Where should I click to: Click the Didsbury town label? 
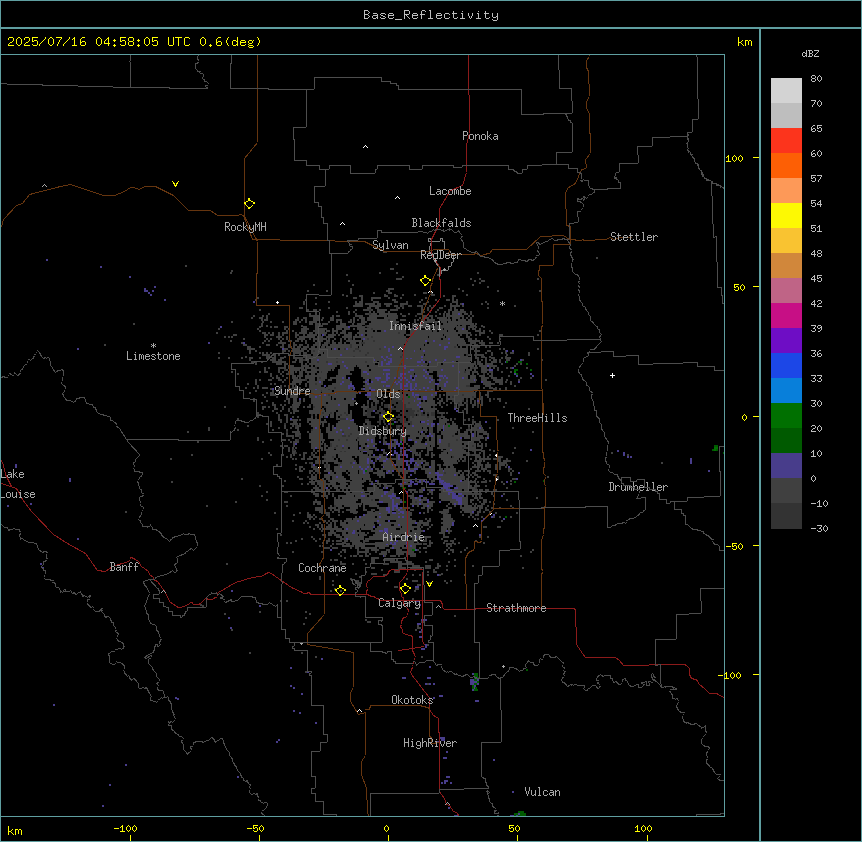coord(383,431)
